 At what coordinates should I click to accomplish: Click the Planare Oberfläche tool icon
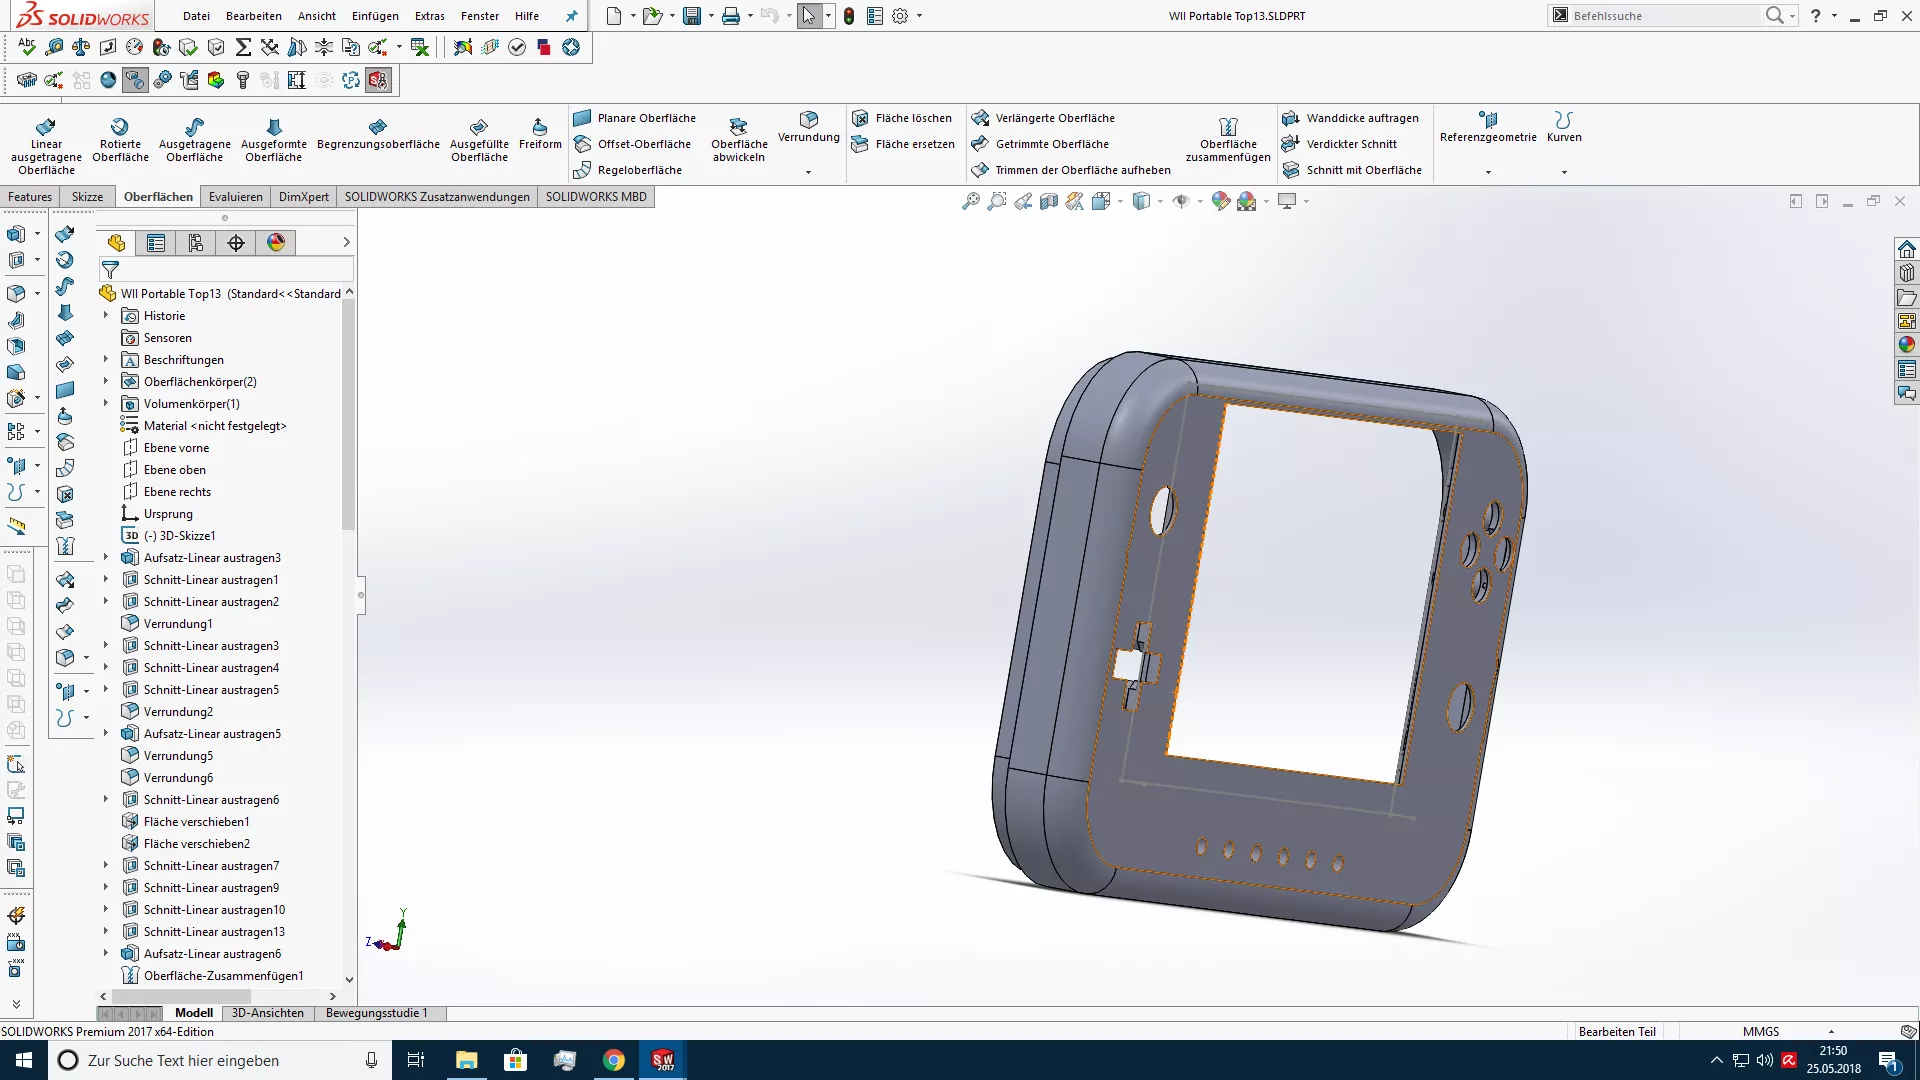click(x=582, y=118)
